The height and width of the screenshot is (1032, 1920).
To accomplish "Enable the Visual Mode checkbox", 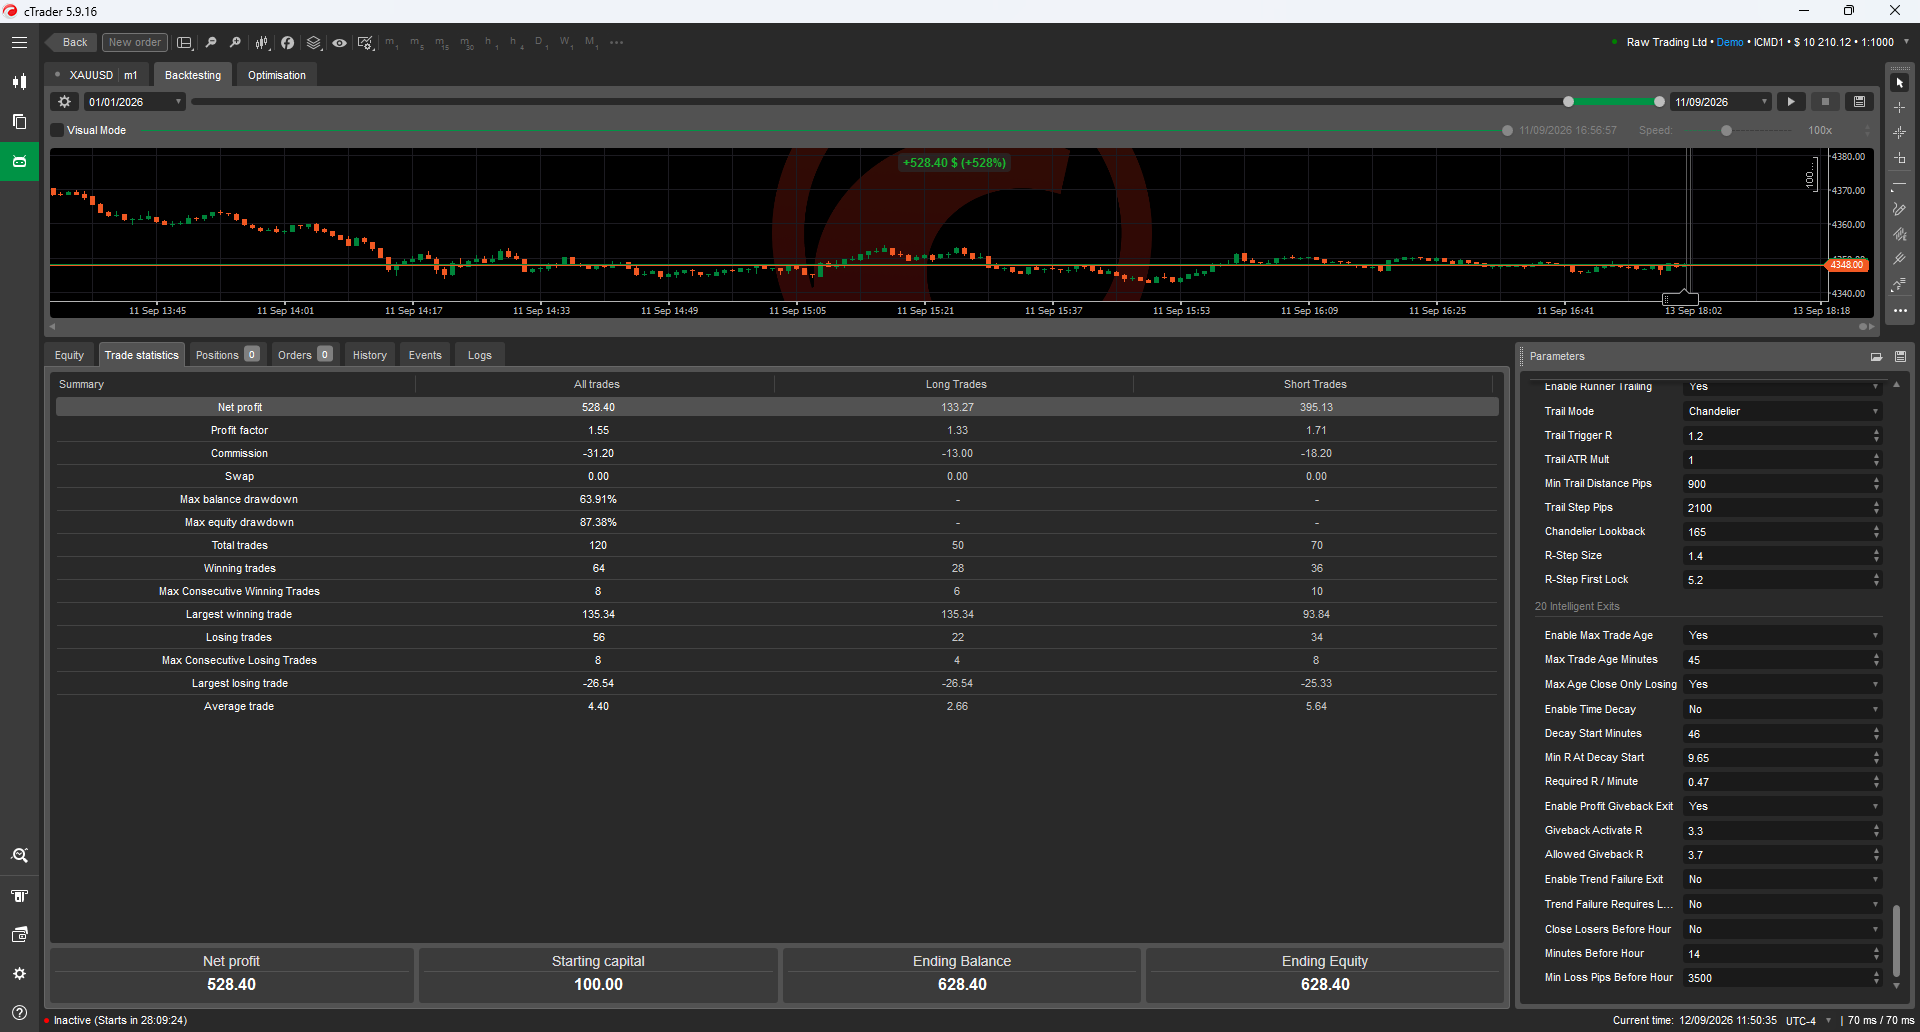I will click(x=57, y=130).
